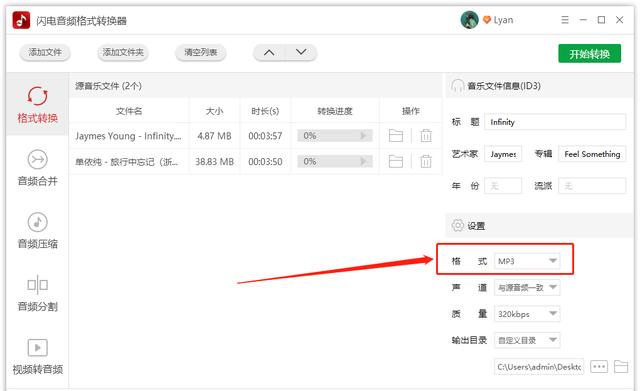Click the 流派 genre input field
640x391 pixels.
coord(592,186)
